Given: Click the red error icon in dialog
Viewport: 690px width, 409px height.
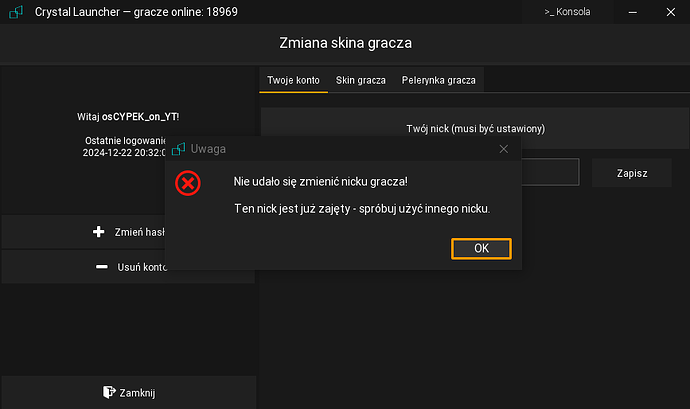Looking at the screenshot, I should pos(188,183).
